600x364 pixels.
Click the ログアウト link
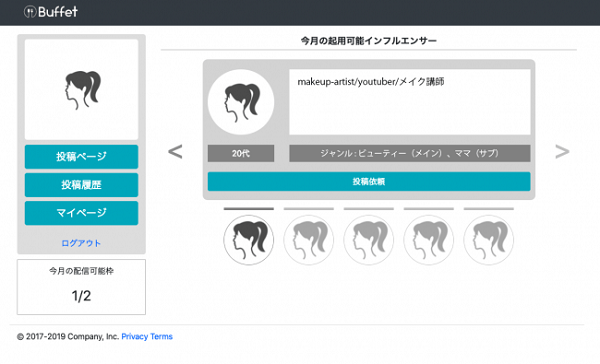[x=81, y=243]
